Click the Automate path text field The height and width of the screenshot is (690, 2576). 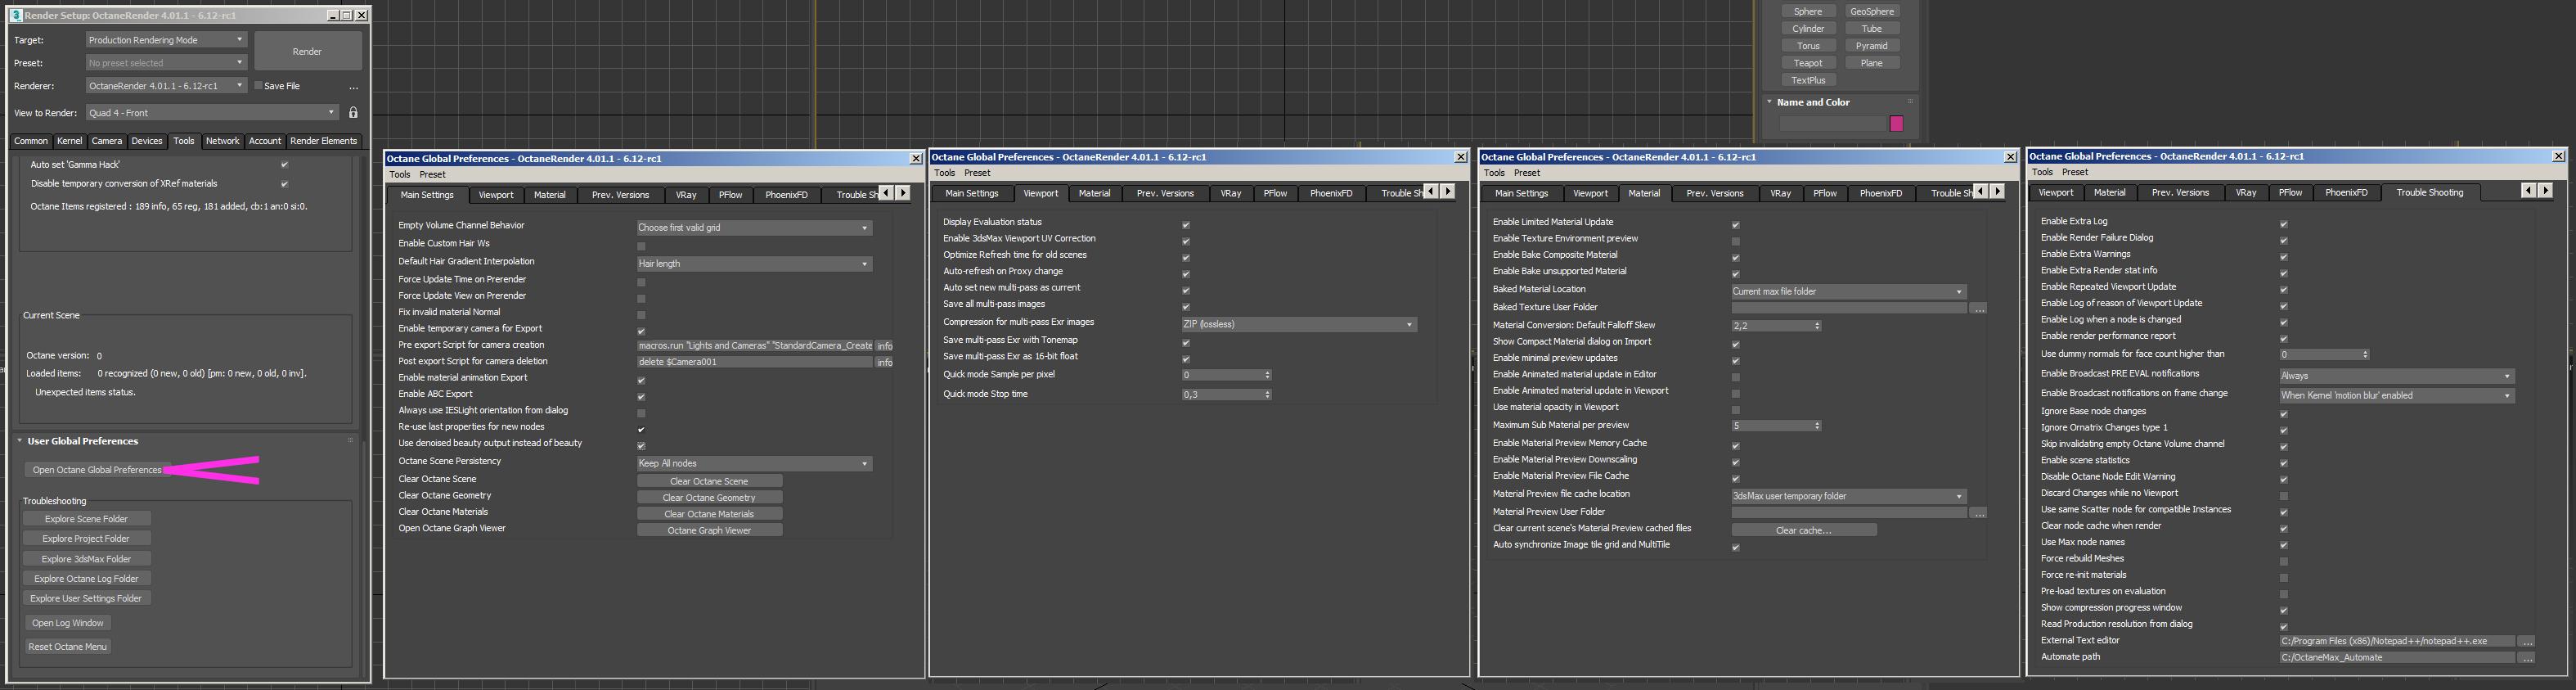pyautogui.click(x=2397, y=658)
